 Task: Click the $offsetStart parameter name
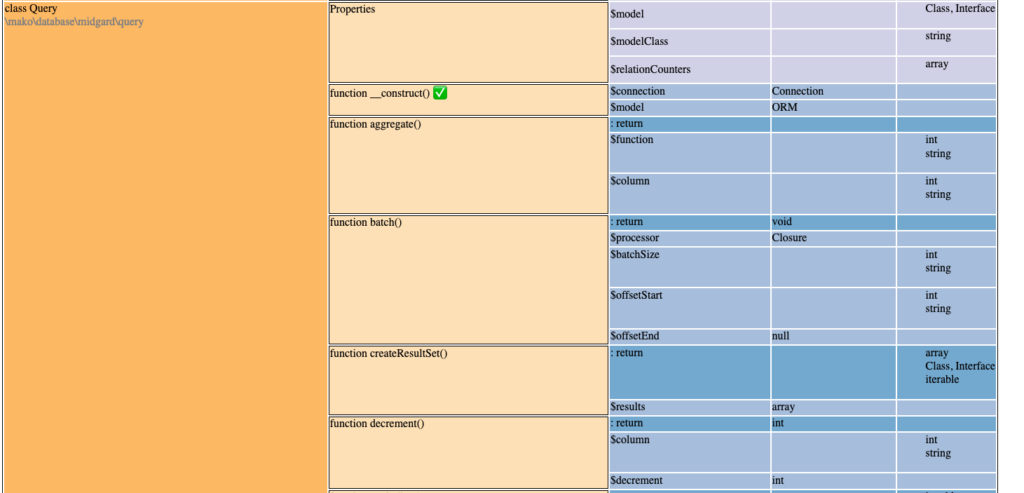637,296
